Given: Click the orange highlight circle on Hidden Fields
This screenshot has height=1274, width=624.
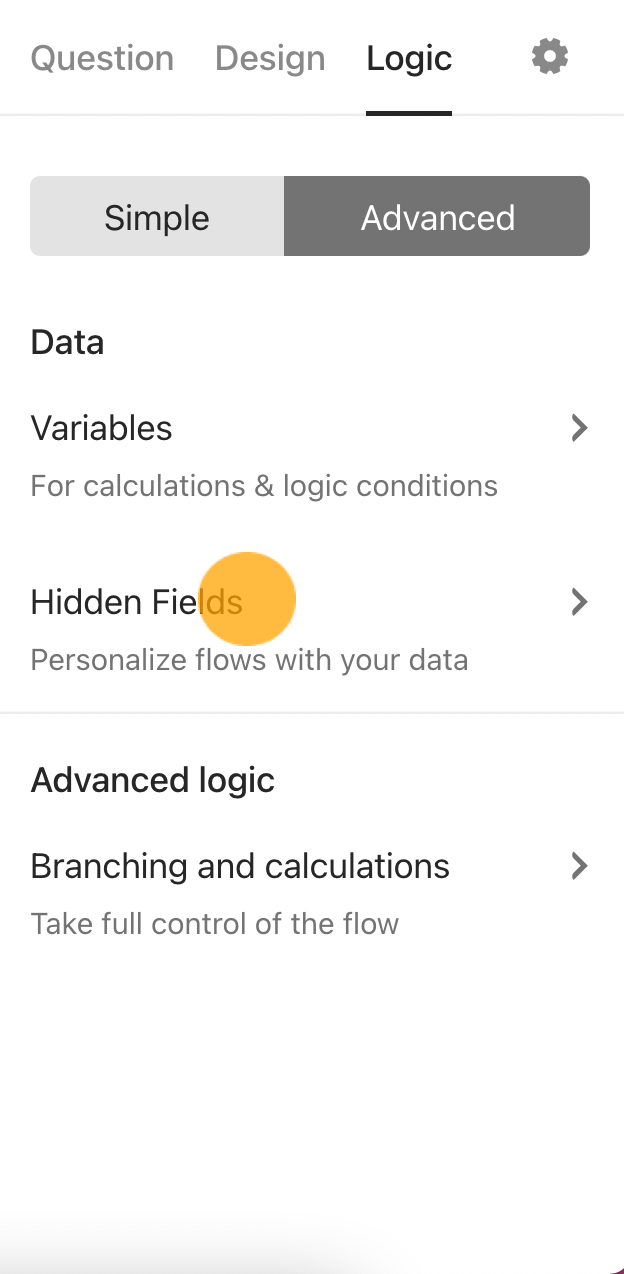Looking at the screenshot, I should (247, 599).
